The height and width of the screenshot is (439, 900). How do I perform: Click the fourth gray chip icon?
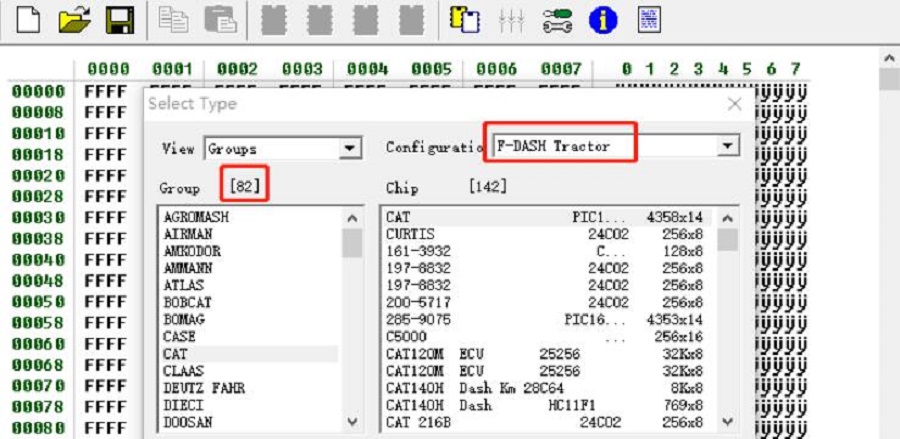click(412, 20)
